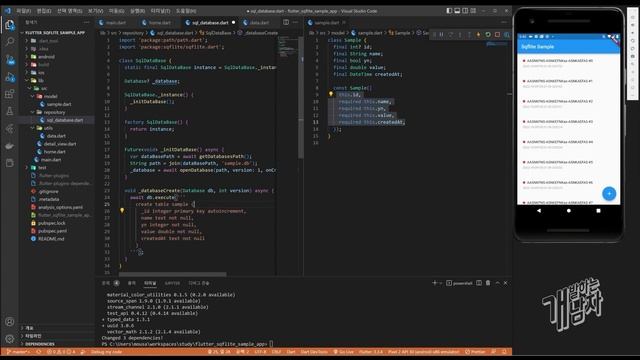The image size is (640, 360).
Task: Click Prettier in the status bar
Action: pyautogui.click(x=475, y=352)
